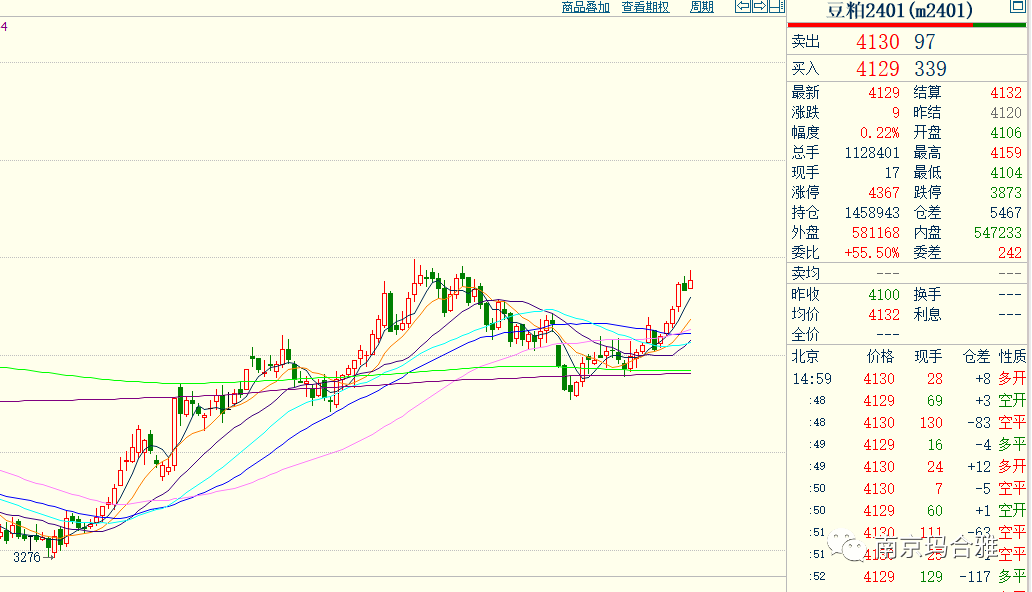Viewport: 1032px width, 592px height.
Task: Click the 买入 volume 339
Action: coord(930,68)
